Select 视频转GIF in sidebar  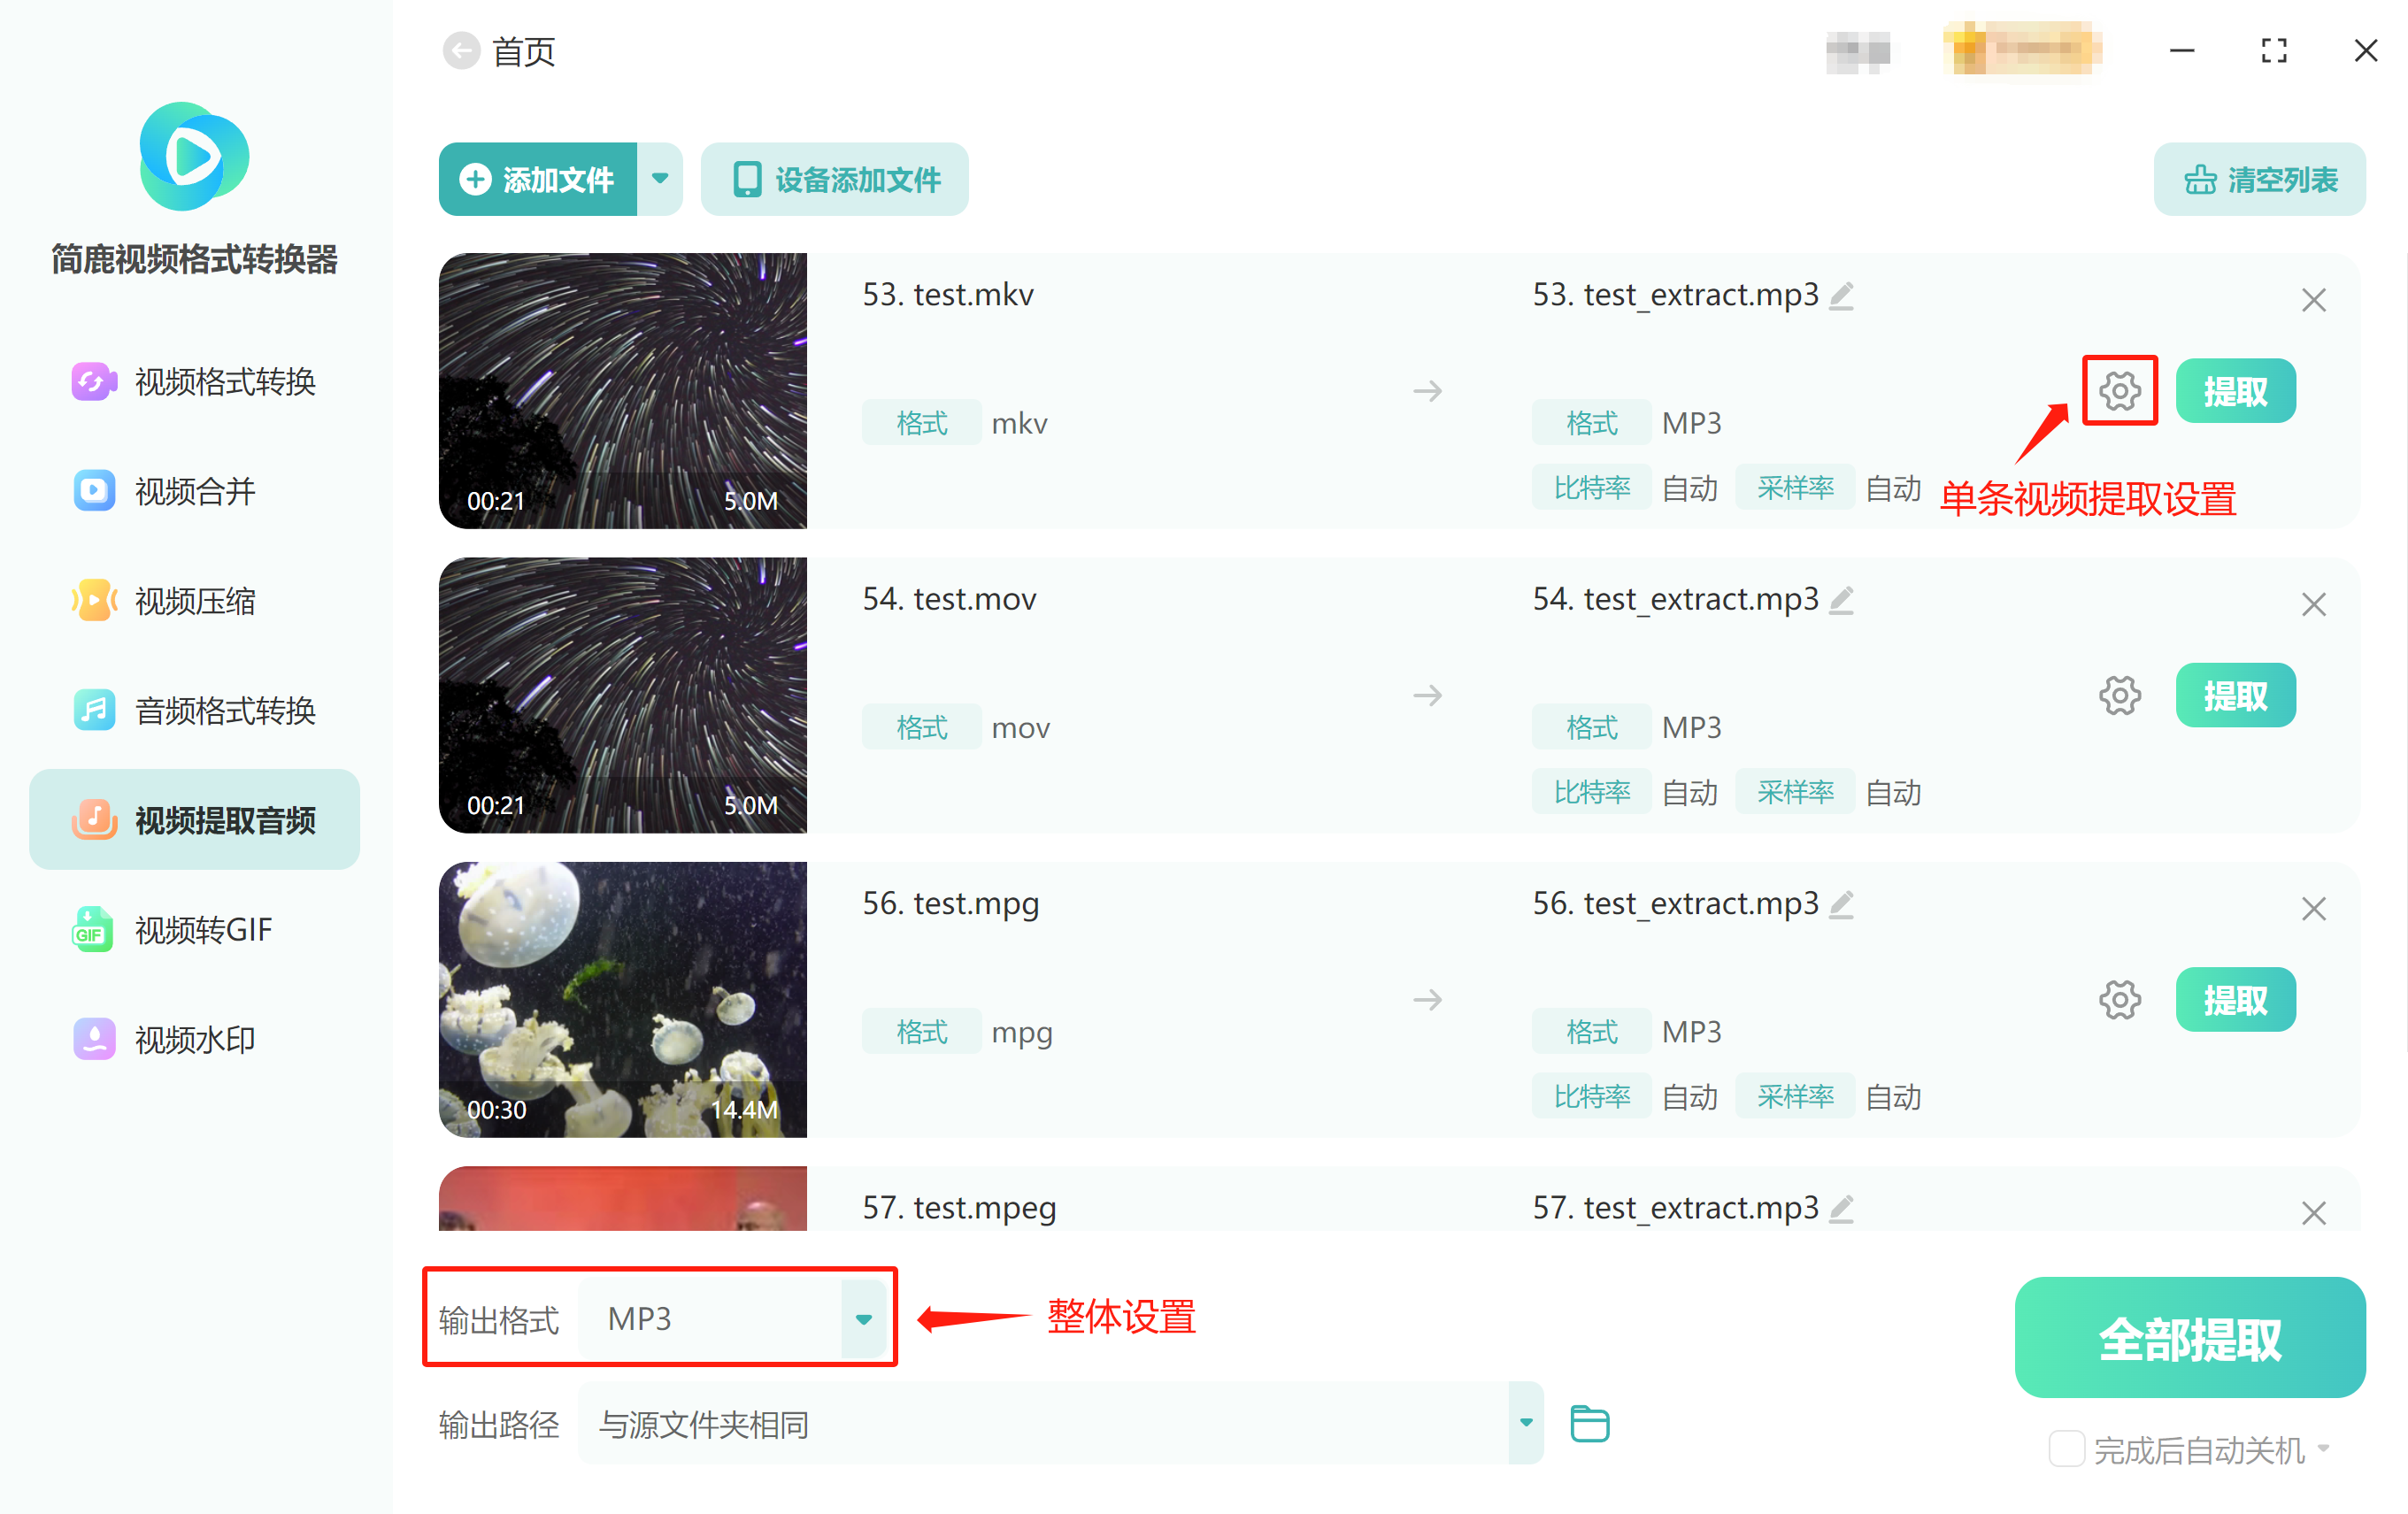coord(194,929)
